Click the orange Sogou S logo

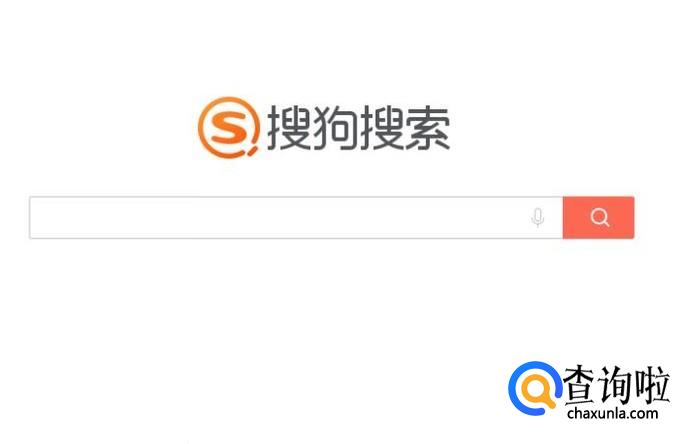[229, 127]
